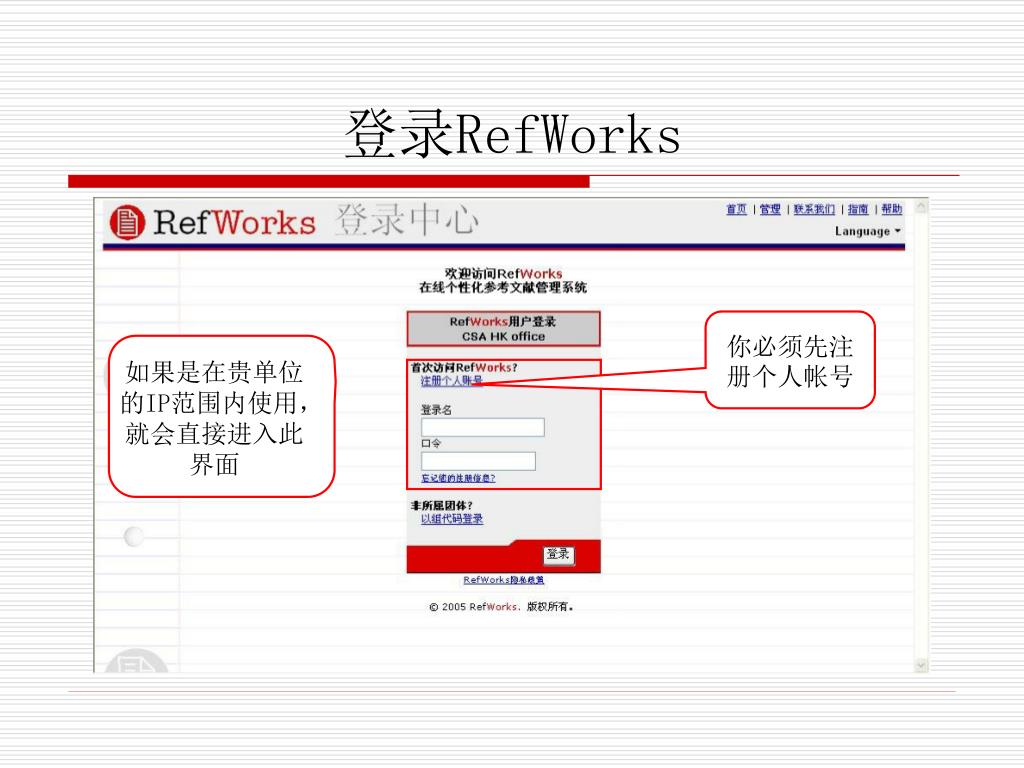
Task: Select the CSA HK office text
Action: point(504,336)
